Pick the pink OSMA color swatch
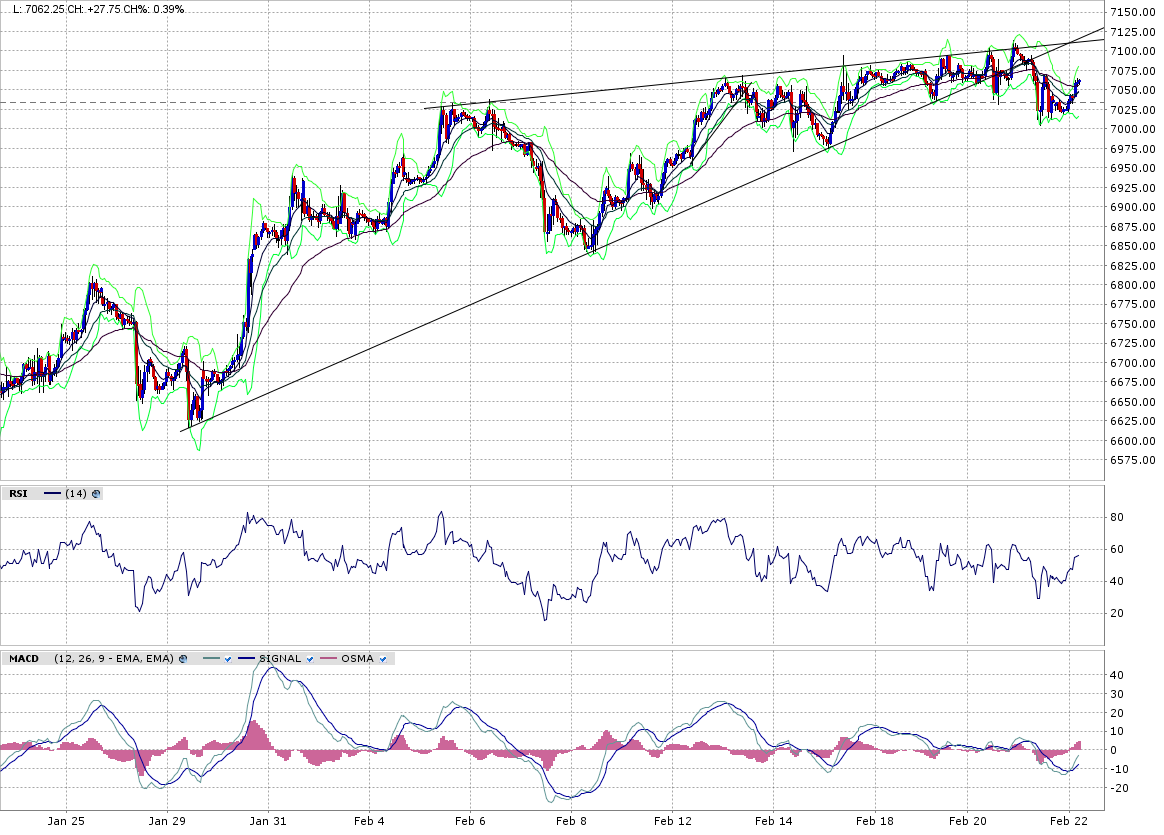 pyautogui.click(x=328, y=658)
